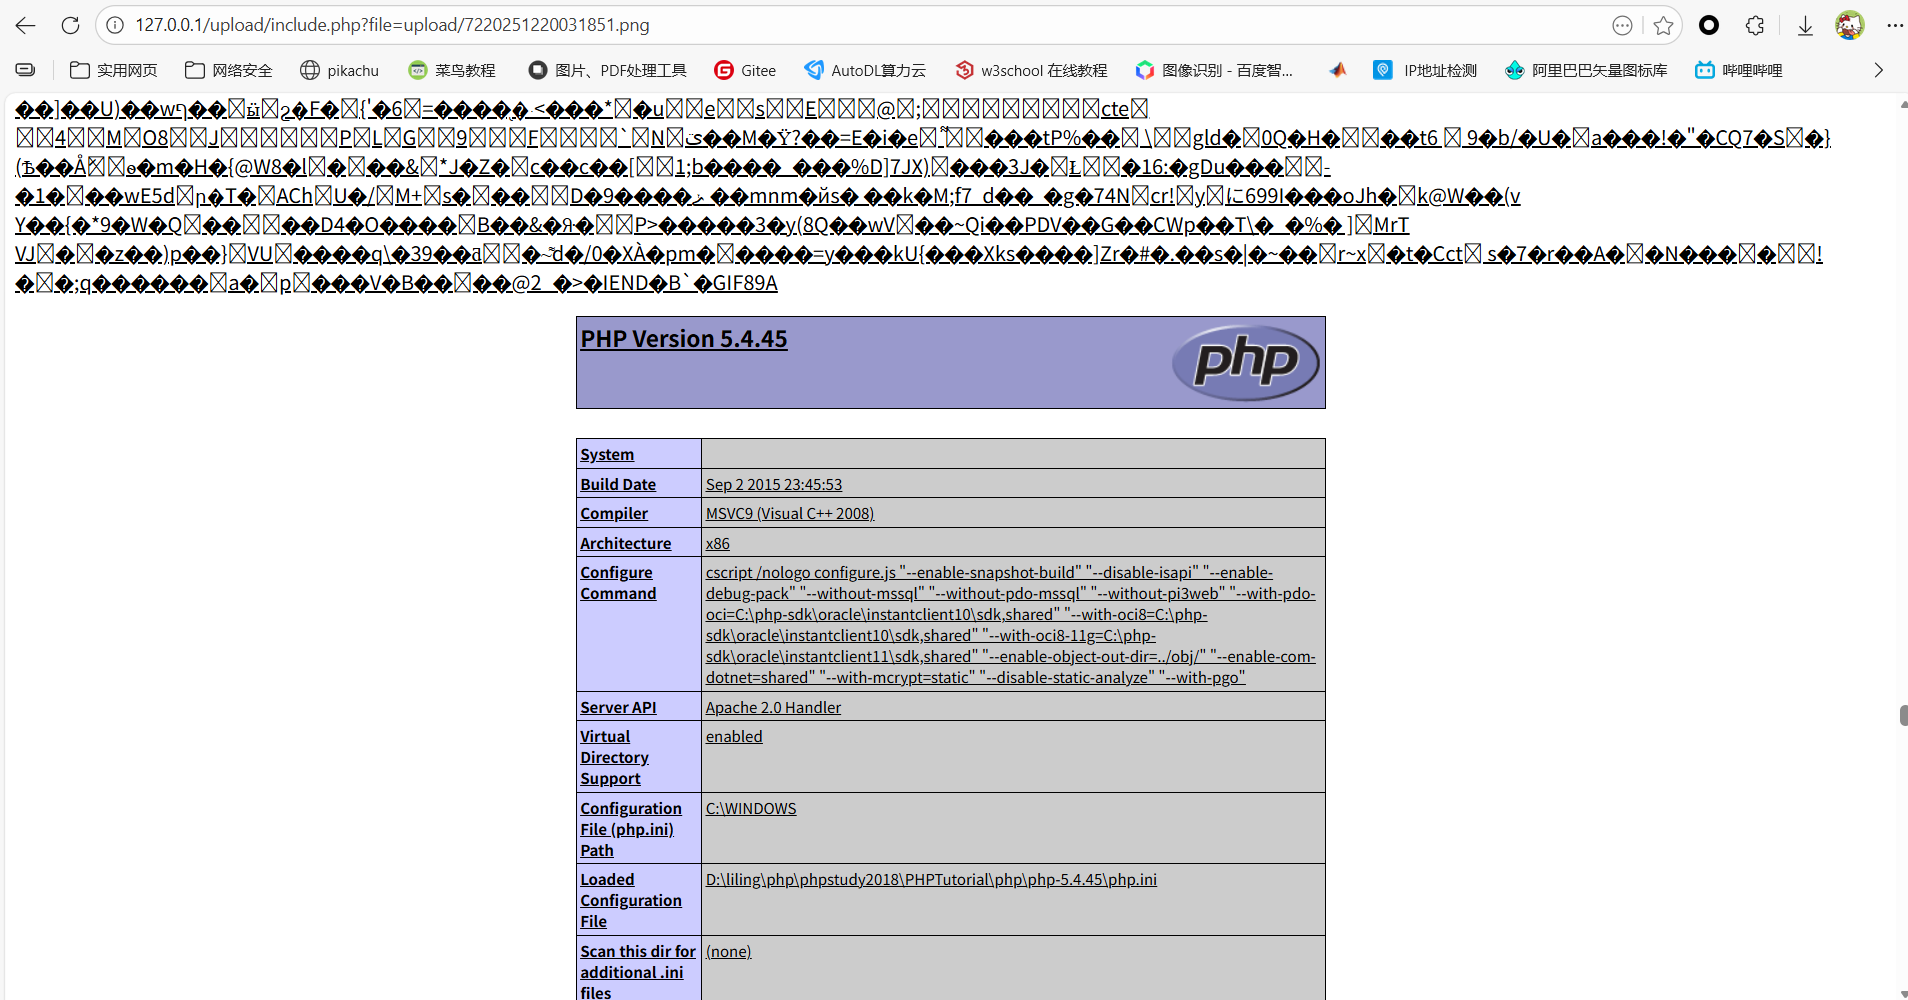The height and width of the screenshot is (1000, 1908).
Task: Open the 图片、PDF处理工具 bookmark
Action: click(608, 70)
